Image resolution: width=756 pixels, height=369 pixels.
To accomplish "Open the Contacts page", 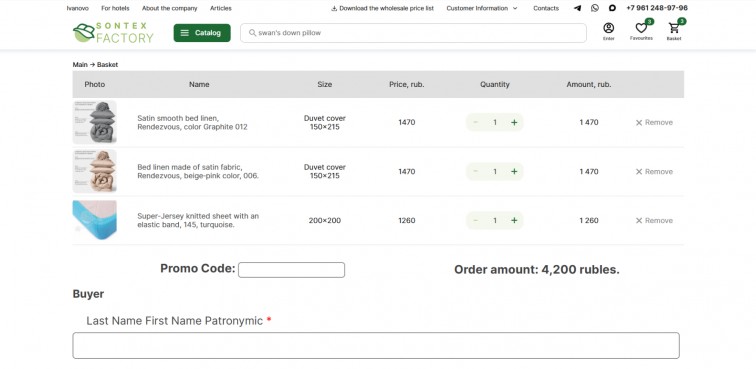I will 546,8.
